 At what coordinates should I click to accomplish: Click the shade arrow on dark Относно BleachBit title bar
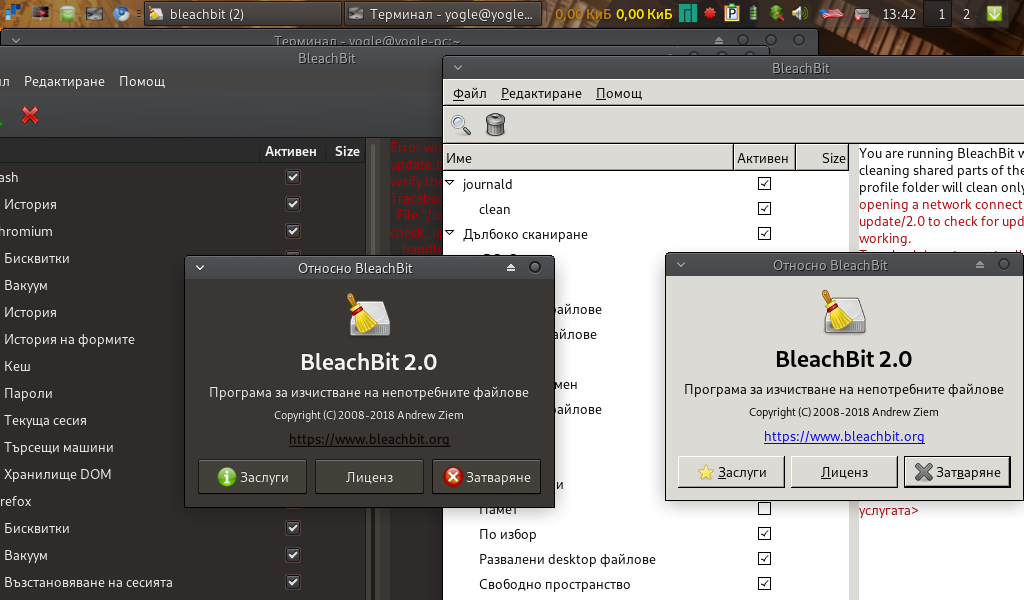511,268
